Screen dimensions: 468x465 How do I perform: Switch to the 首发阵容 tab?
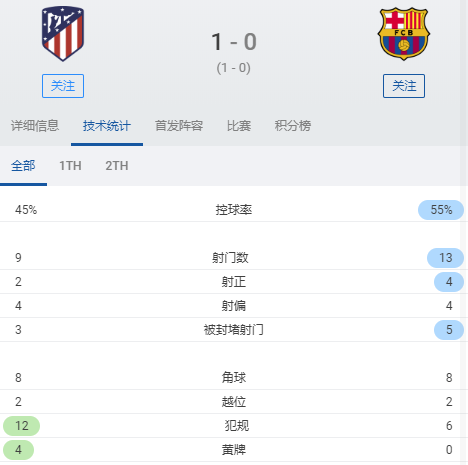point(179,126)
